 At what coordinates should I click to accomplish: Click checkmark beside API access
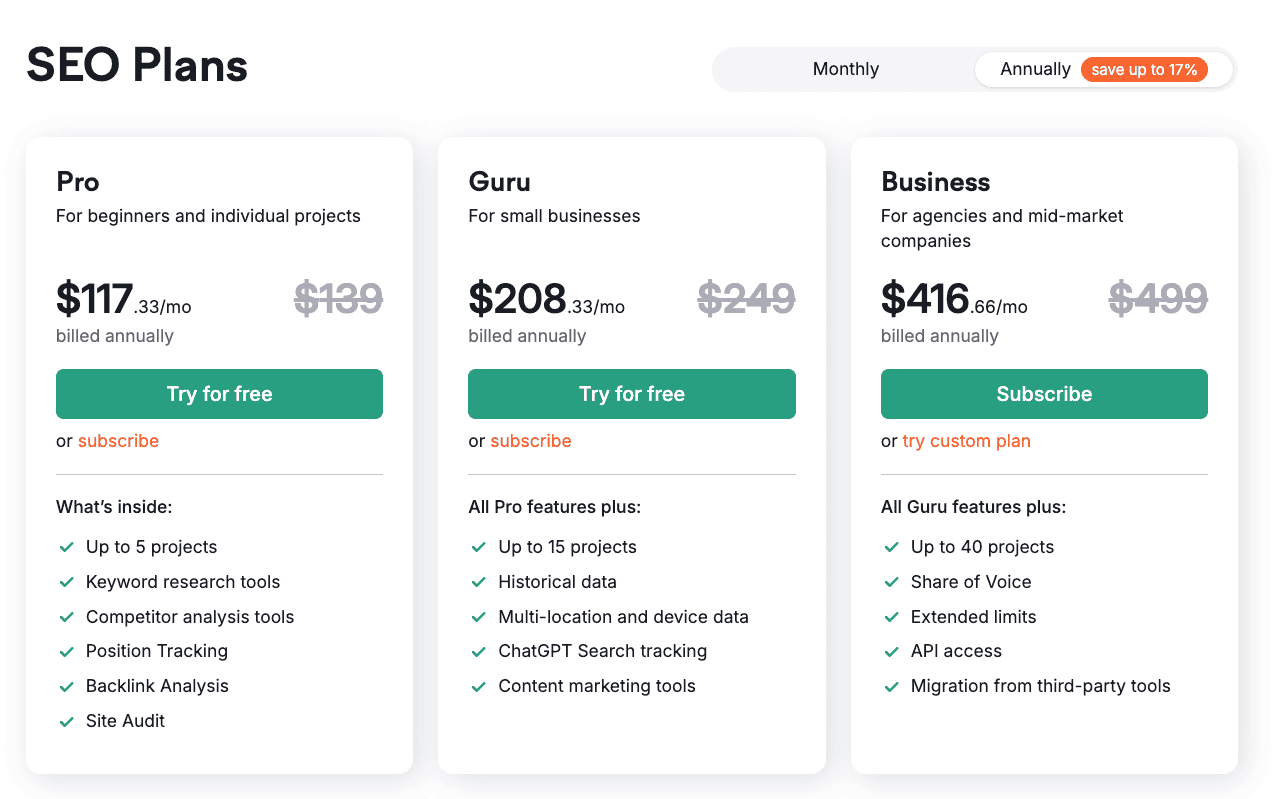pyautogui.click(x=892, y=651)
